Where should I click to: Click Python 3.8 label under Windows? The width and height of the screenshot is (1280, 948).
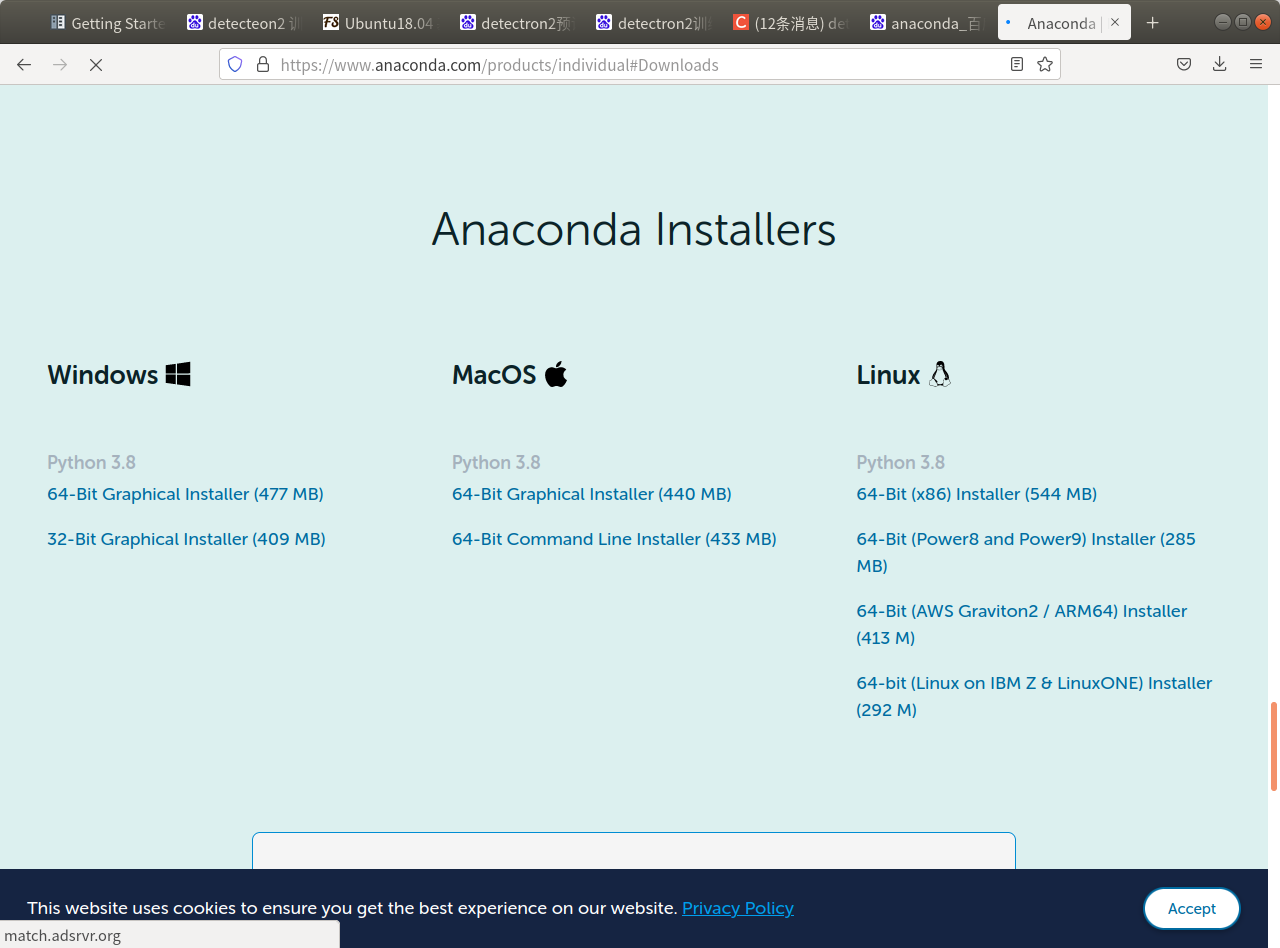91,462
